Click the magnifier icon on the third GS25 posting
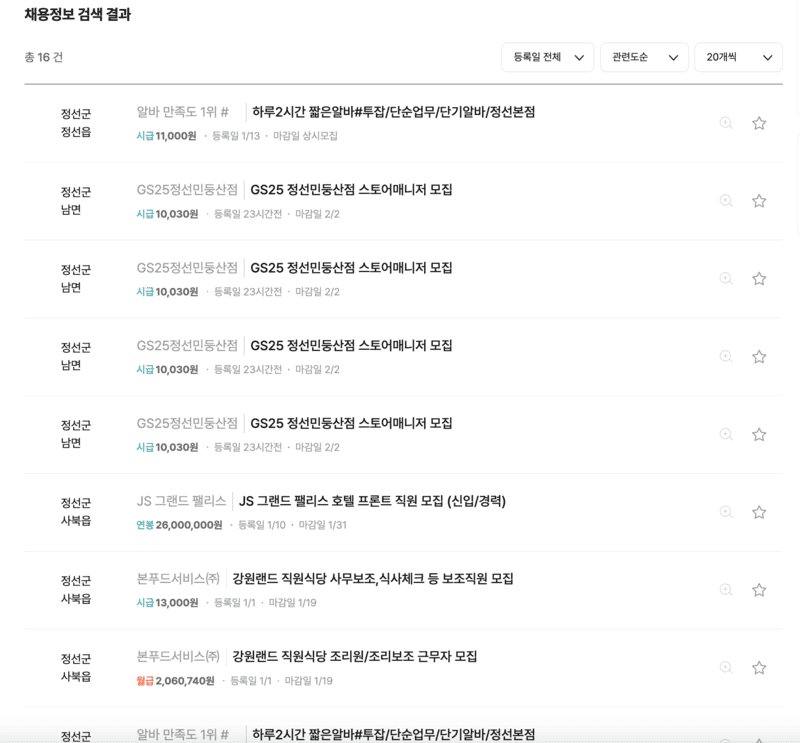The image size is (800, 743). [x=724, y=356]
